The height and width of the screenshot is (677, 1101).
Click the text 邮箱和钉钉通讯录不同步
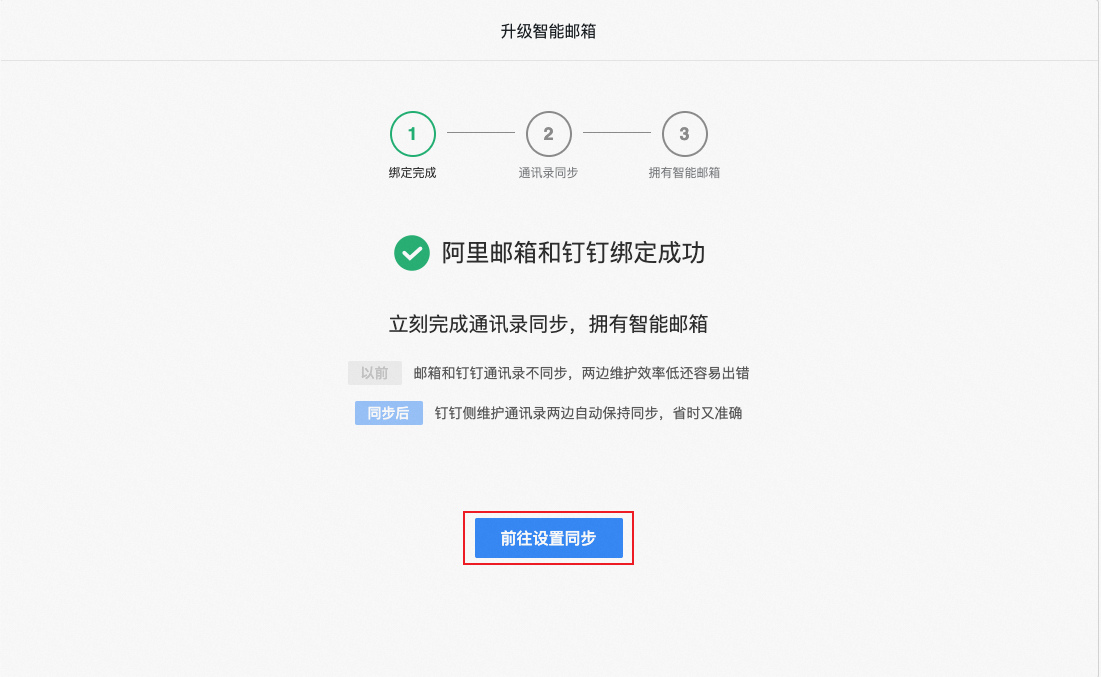coord(490,373)
